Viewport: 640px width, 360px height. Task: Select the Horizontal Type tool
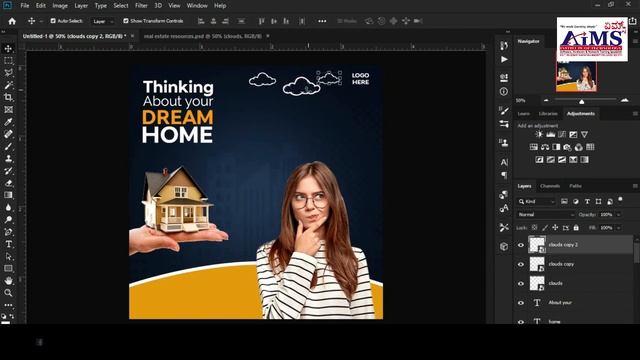[8, 244]
